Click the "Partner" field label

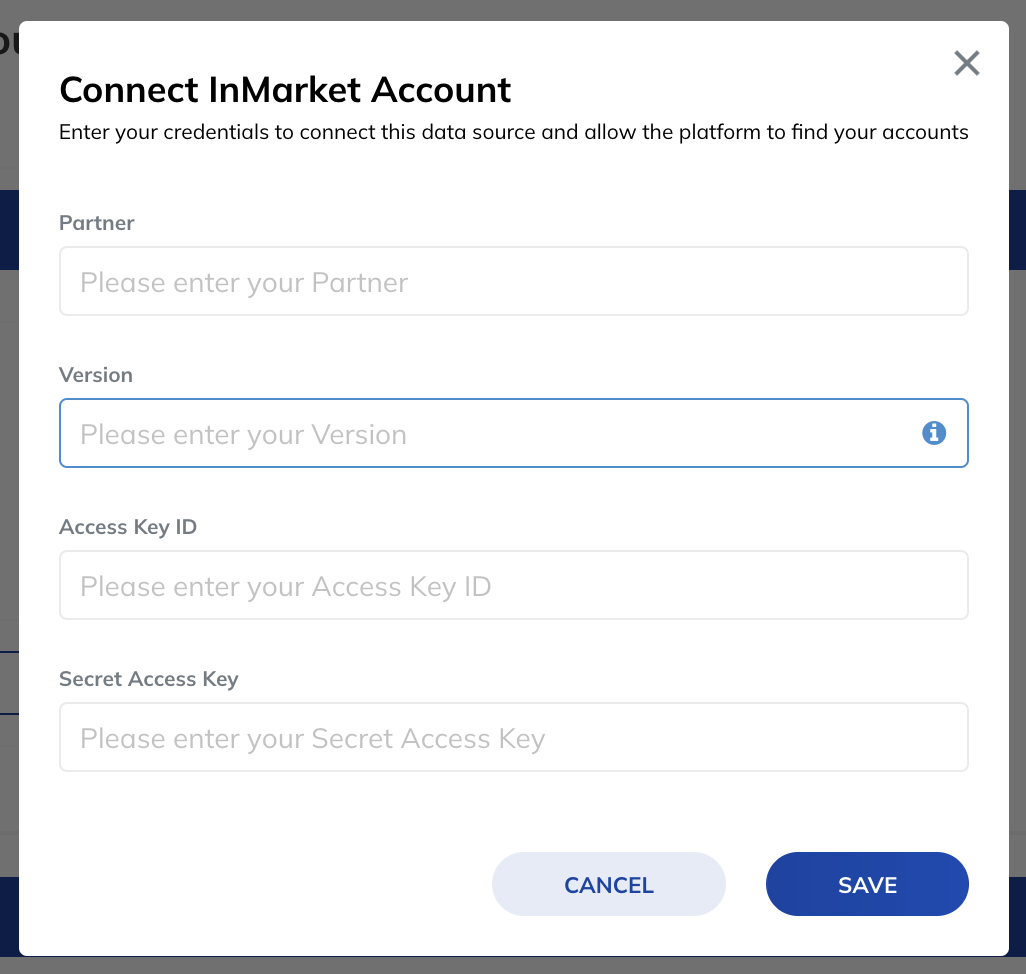coord(97,223)
